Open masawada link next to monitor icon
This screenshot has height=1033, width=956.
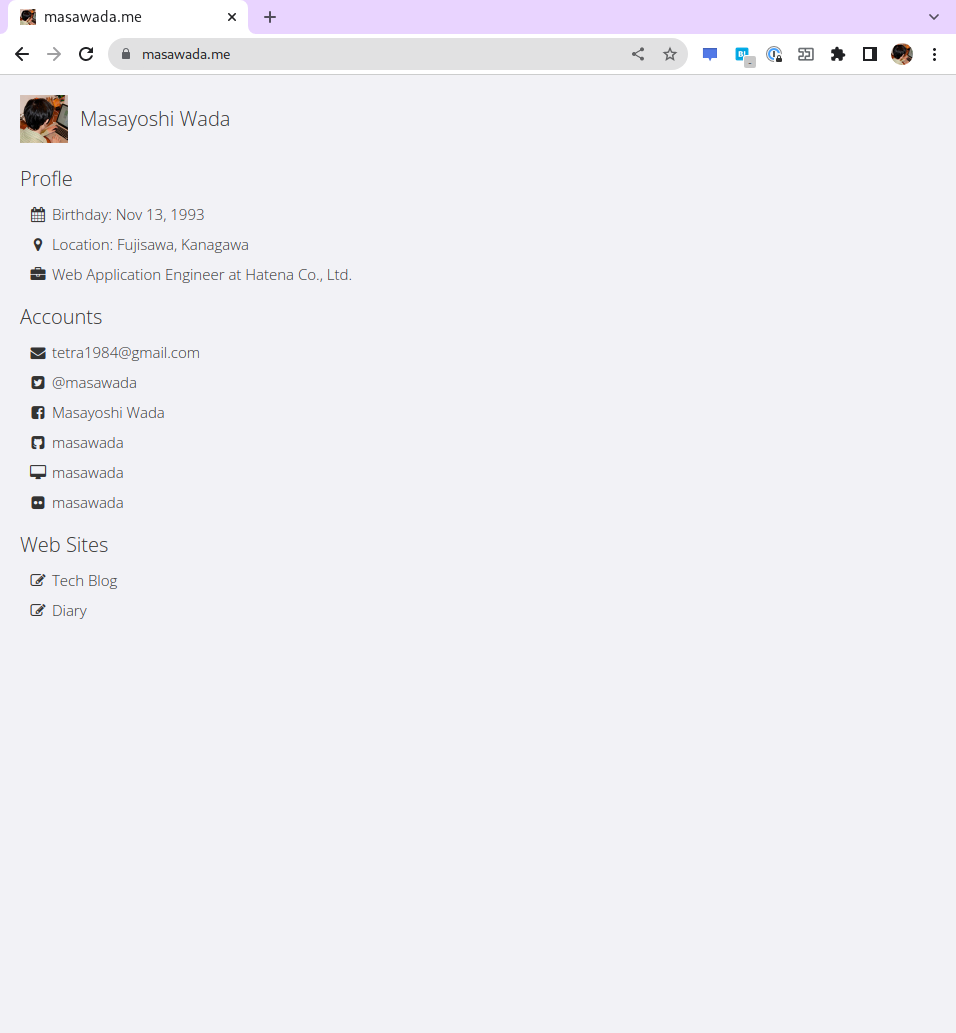(88, 473)
